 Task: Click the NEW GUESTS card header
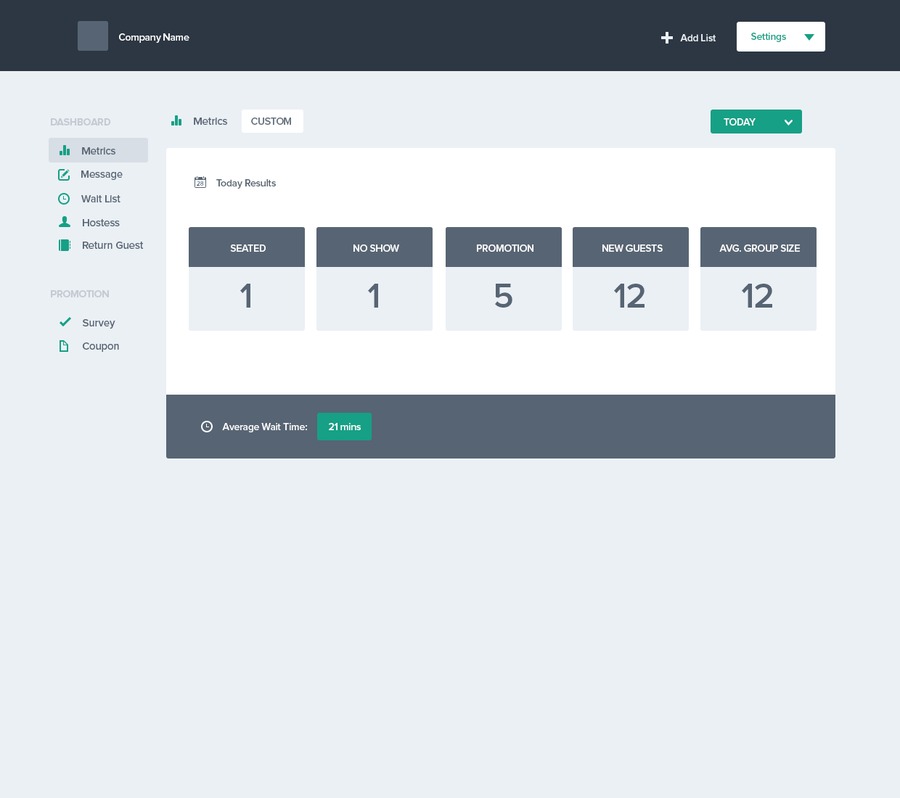click(x=631, y=247)
